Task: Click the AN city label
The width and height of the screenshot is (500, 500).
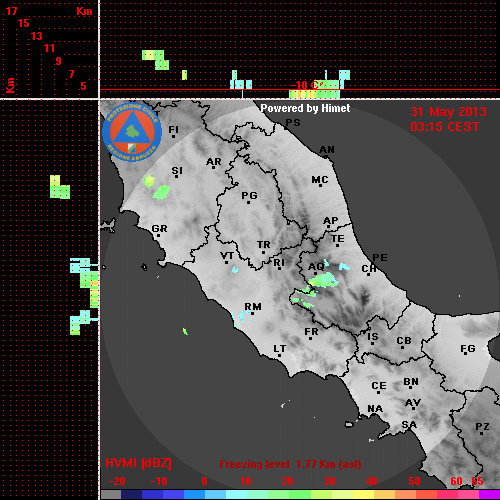Action: click(327, 150)
